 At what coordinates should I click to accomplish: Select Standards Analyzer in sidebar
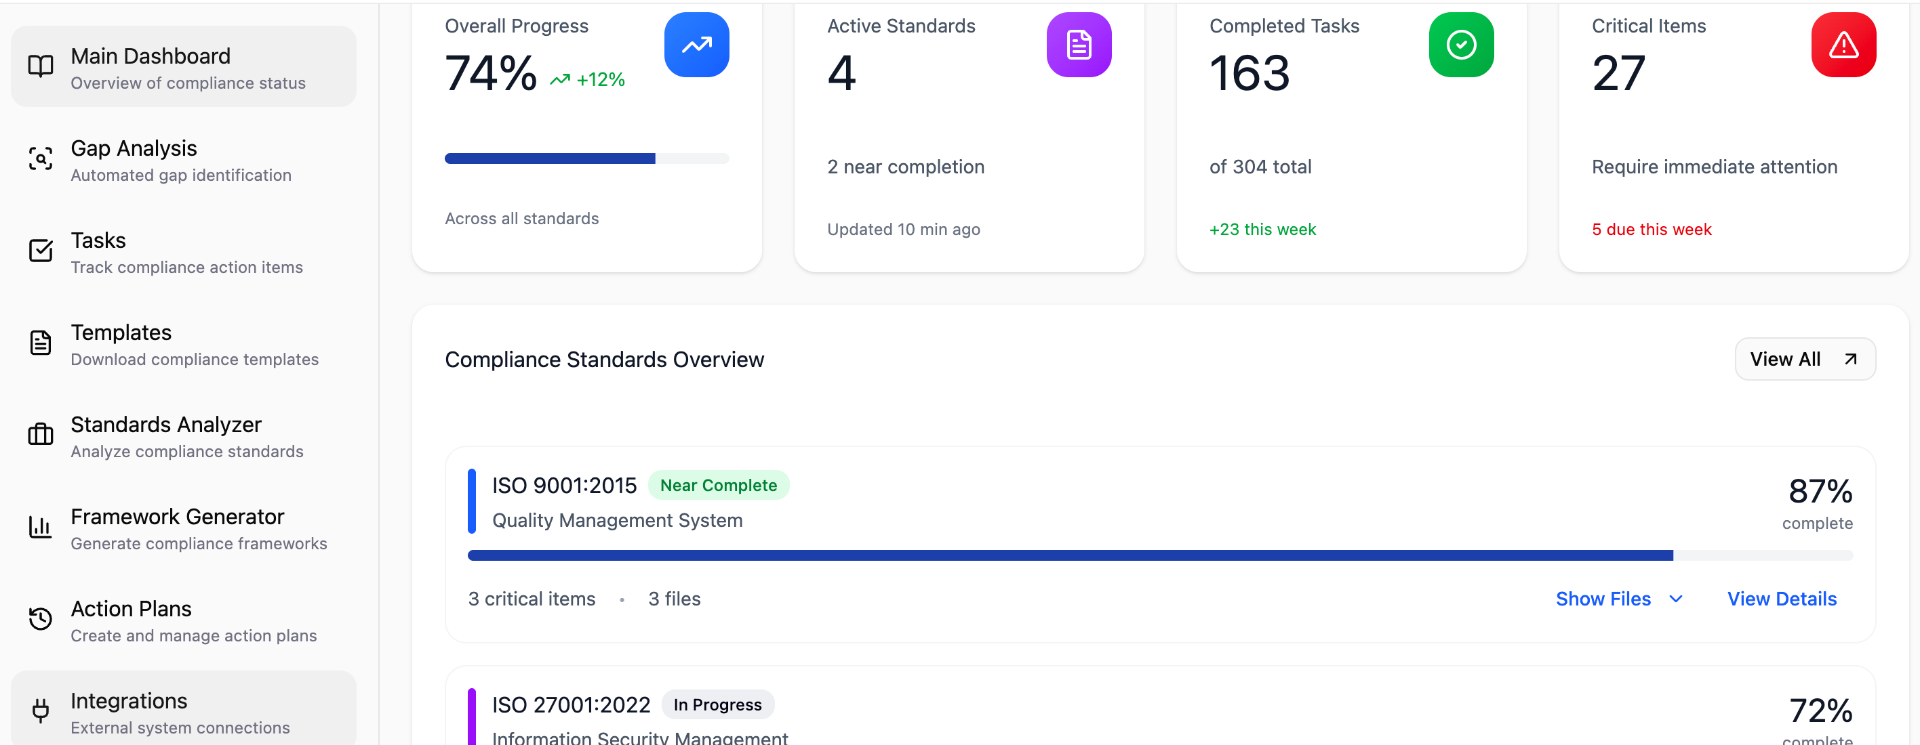pos(184,435)
